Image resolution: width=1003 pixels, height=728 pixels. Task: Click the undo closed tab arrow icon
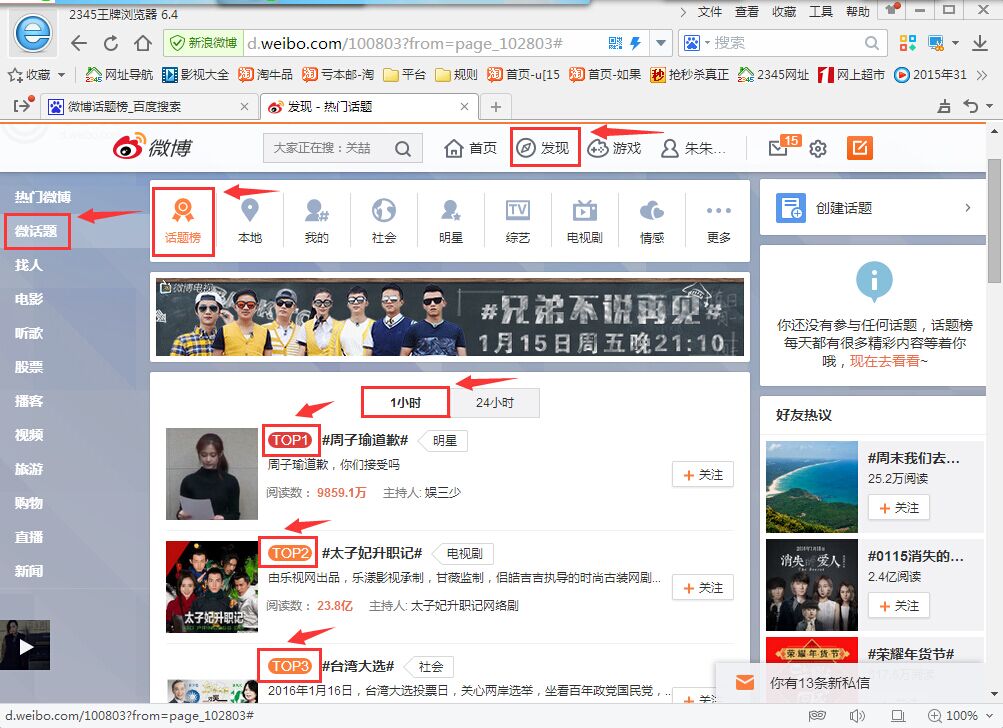[972, 106]
